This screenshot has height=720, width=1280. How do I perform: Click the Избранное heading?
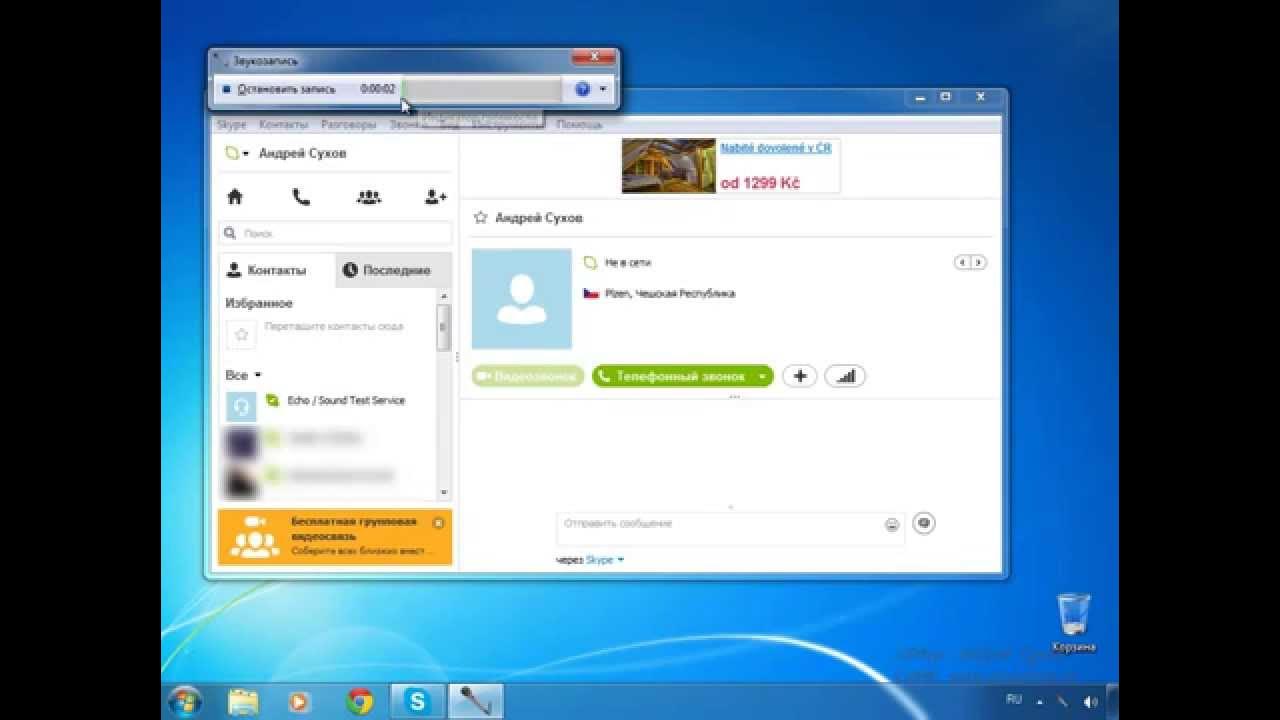coord(259,303)
